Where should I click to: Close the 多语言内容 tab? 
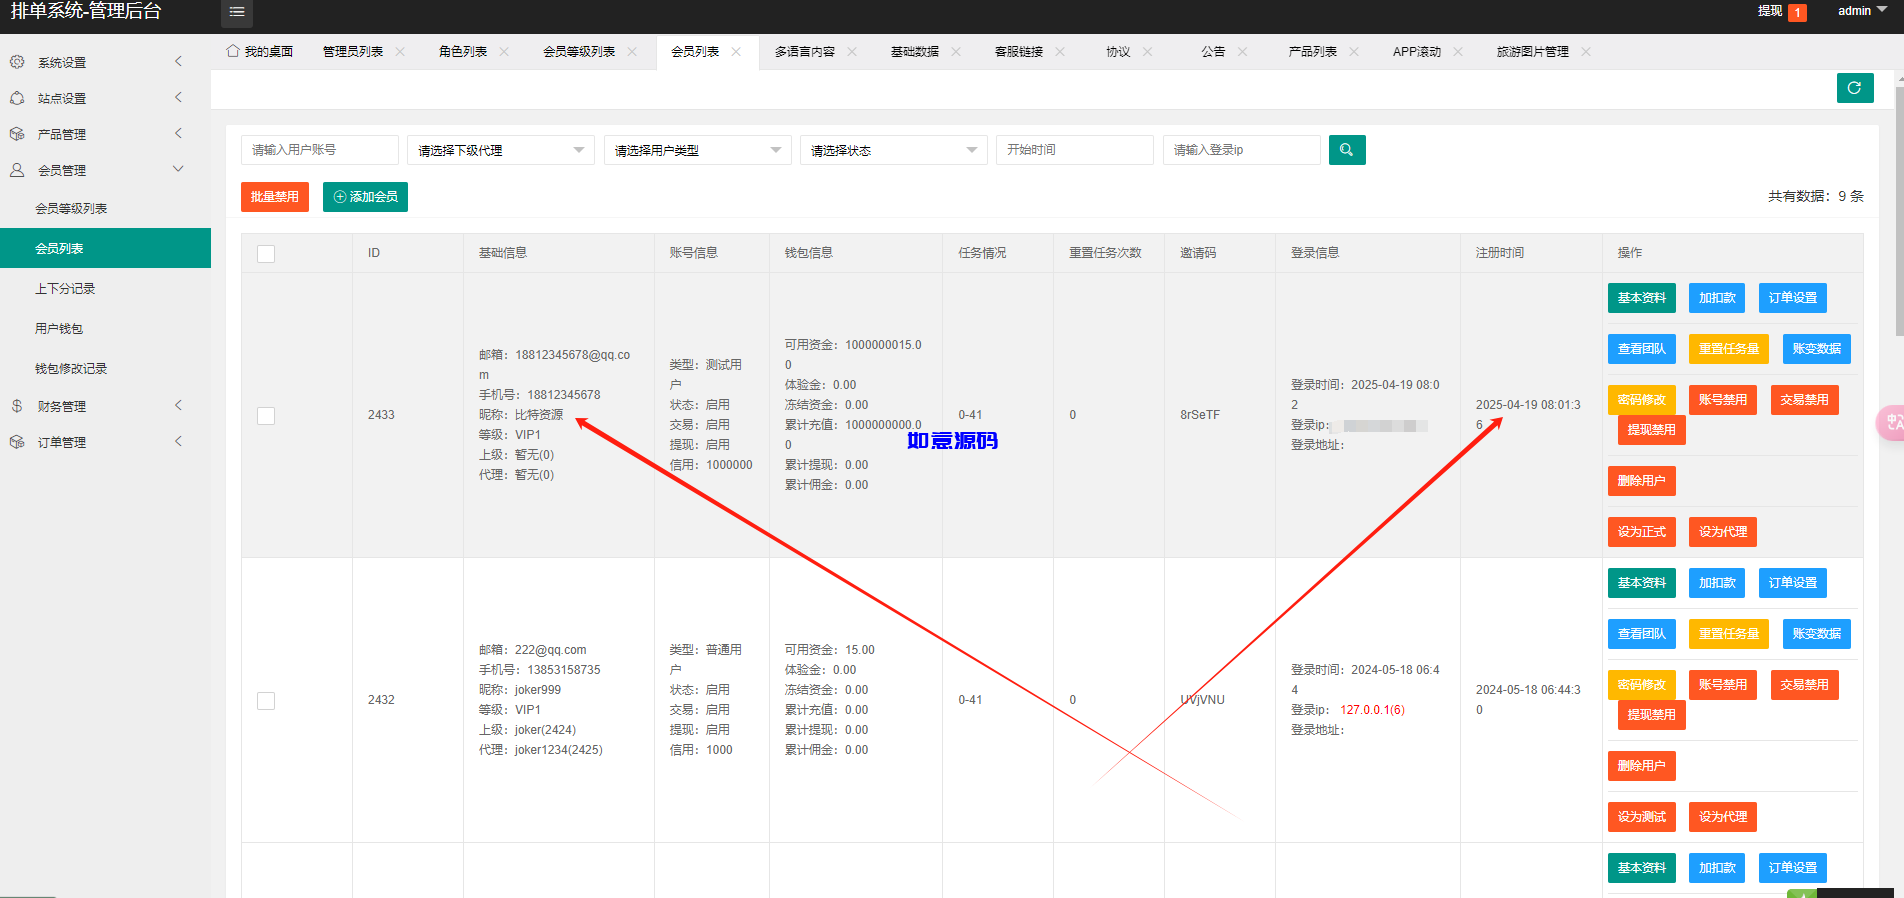[852, 52]
